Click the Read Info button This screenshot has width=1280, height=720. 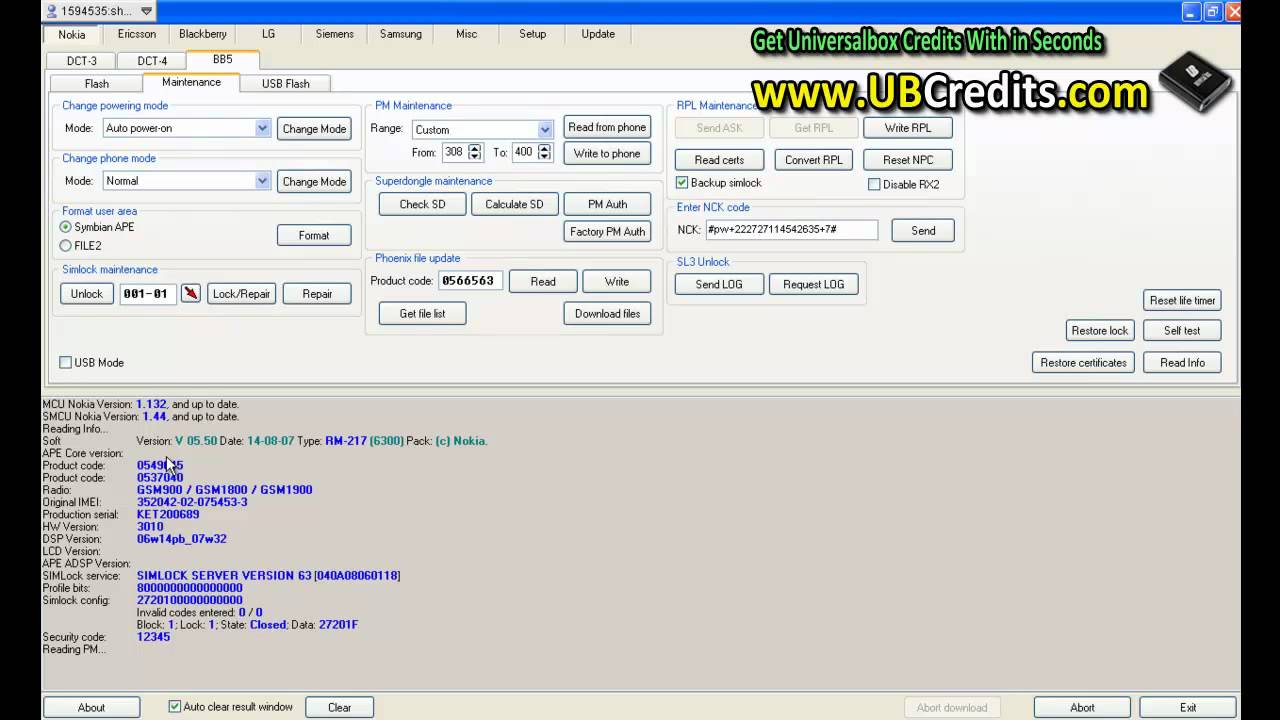pyautogui.click(x=1182, y=362)
